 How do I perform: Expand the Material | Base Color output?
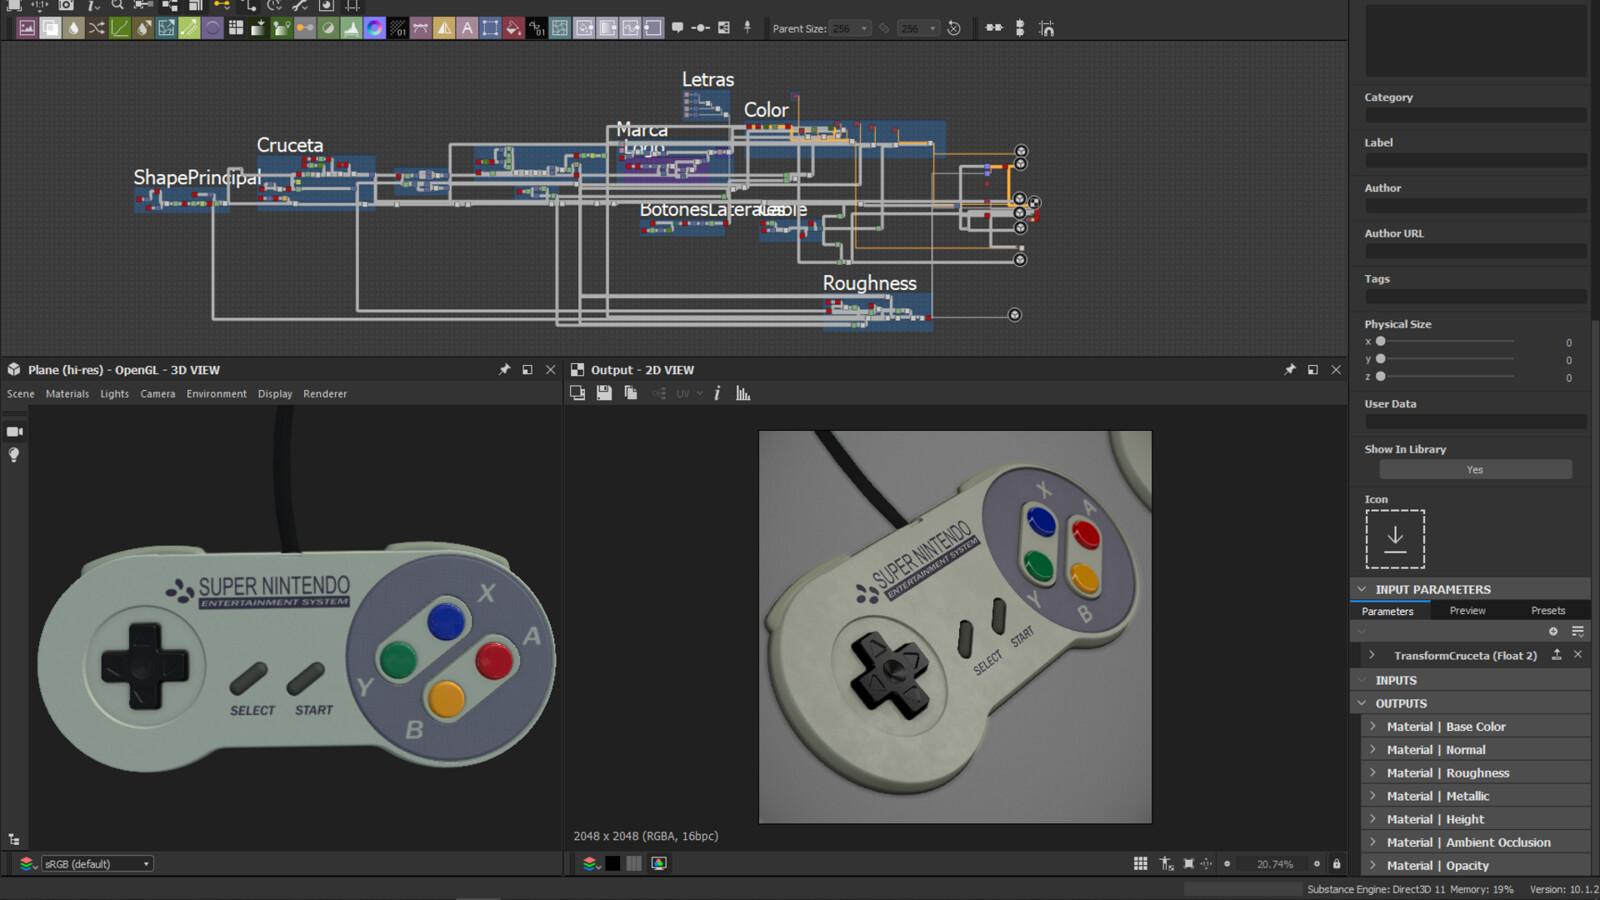1373,727
